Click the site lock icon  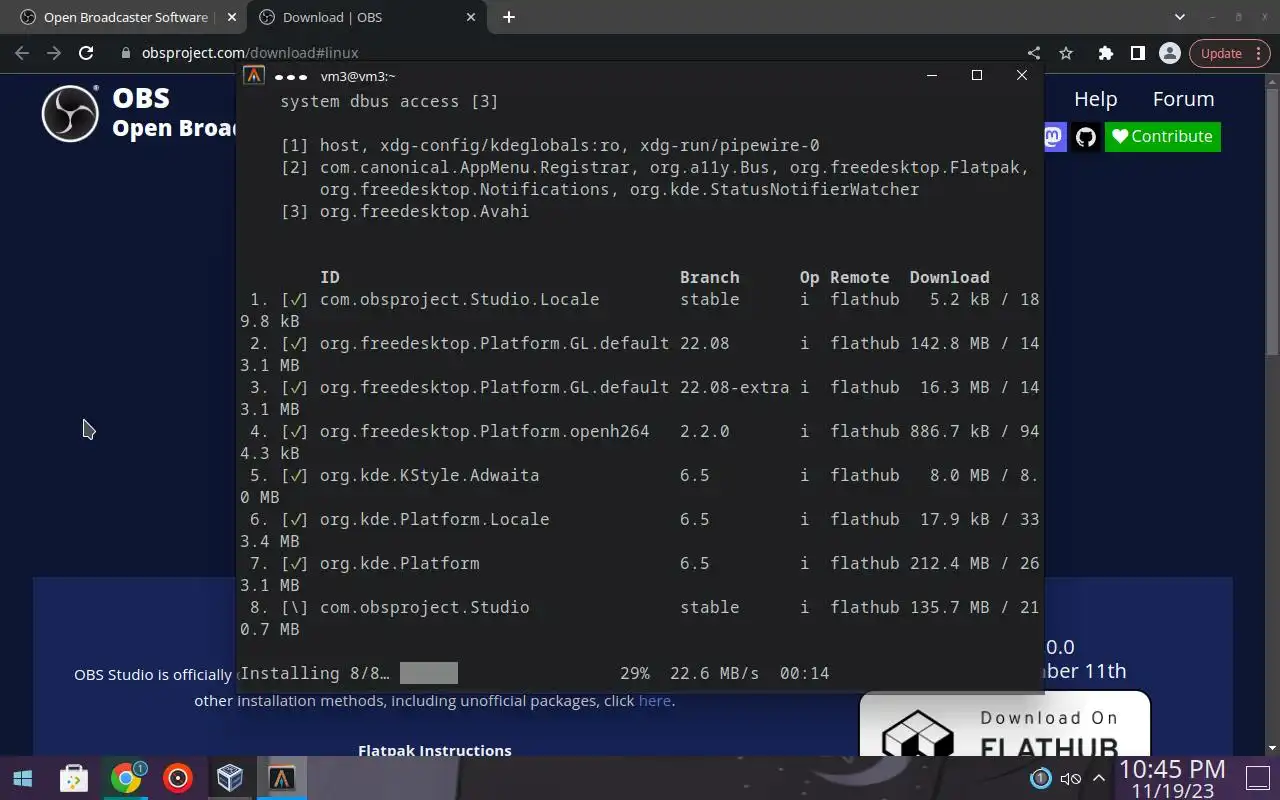(x=125, y=53)
